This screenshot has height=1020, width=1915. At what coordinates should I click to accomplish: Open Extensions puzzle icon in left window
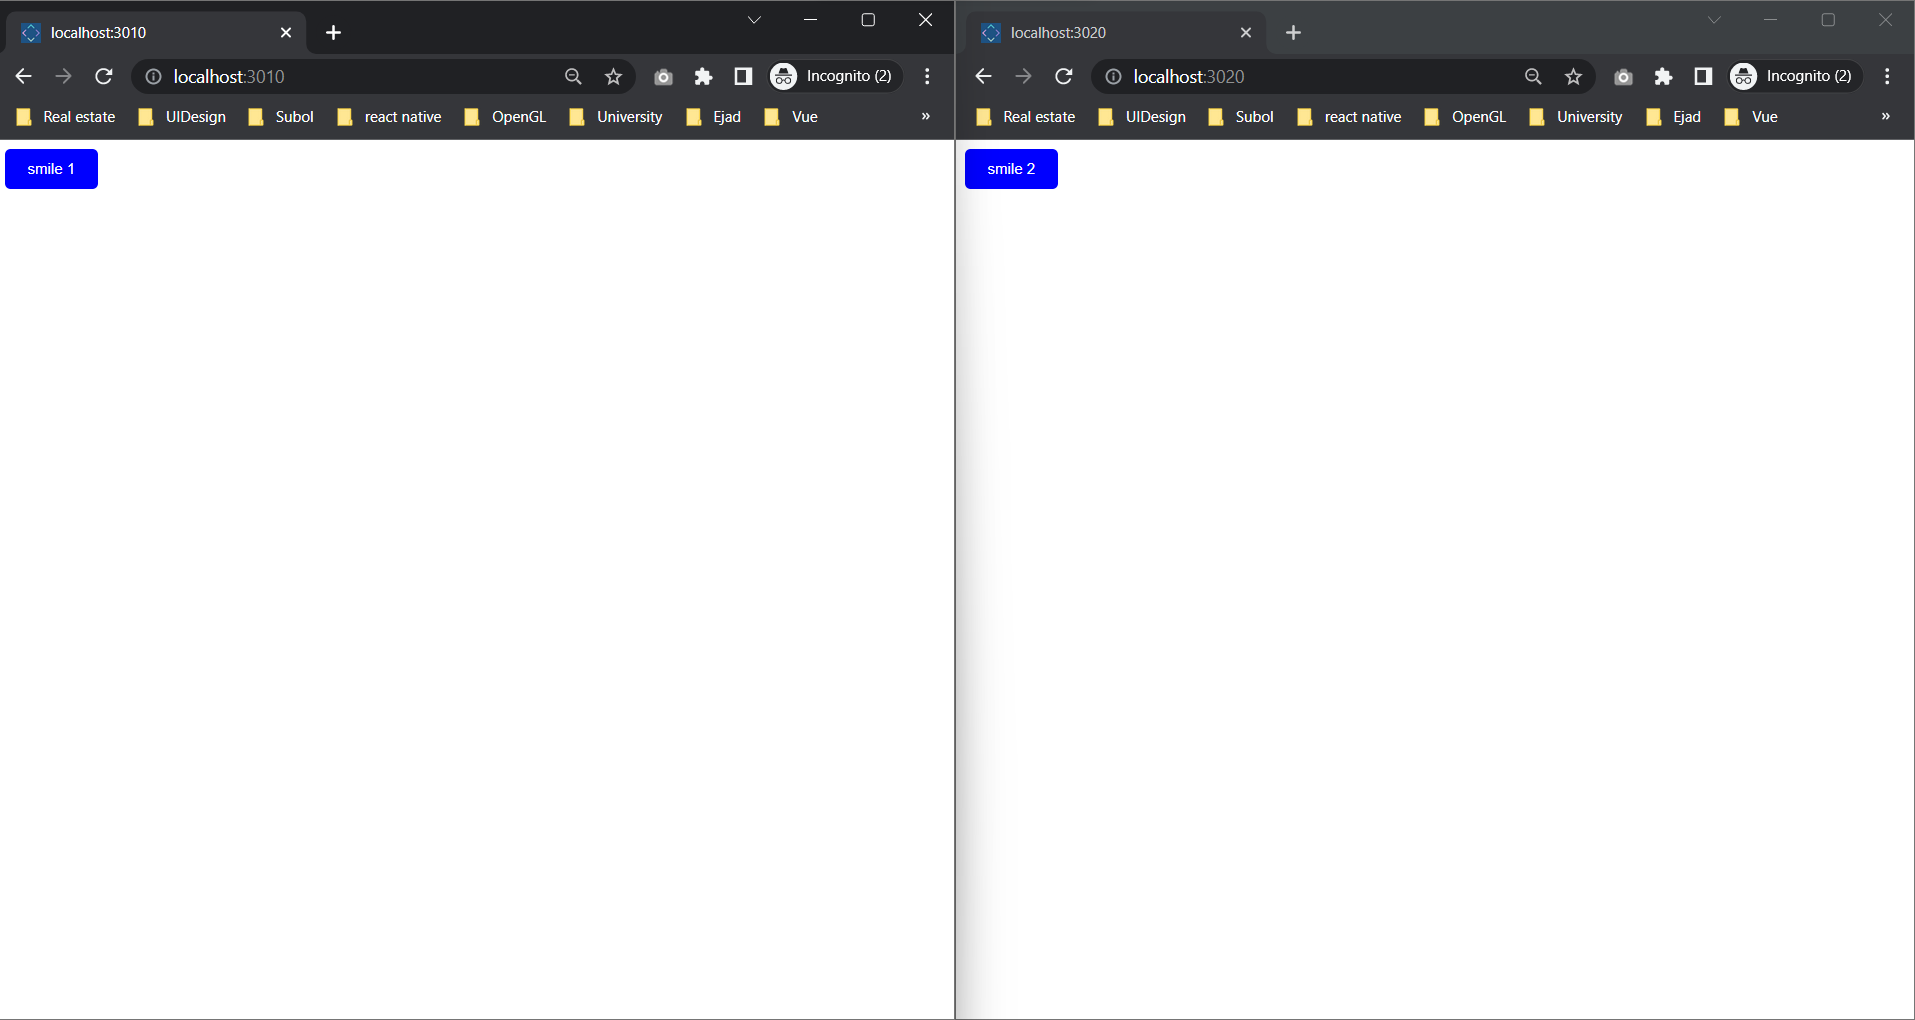pyautogui.click(x=703, y=77)
